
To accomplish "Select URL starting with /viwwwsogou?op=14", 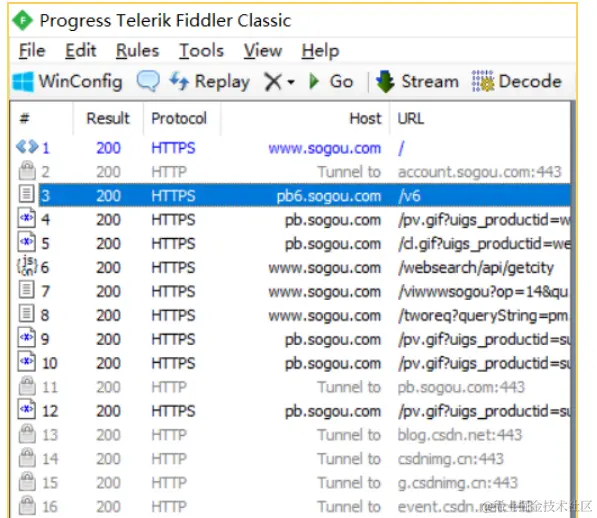I will (x=483, y=292).
